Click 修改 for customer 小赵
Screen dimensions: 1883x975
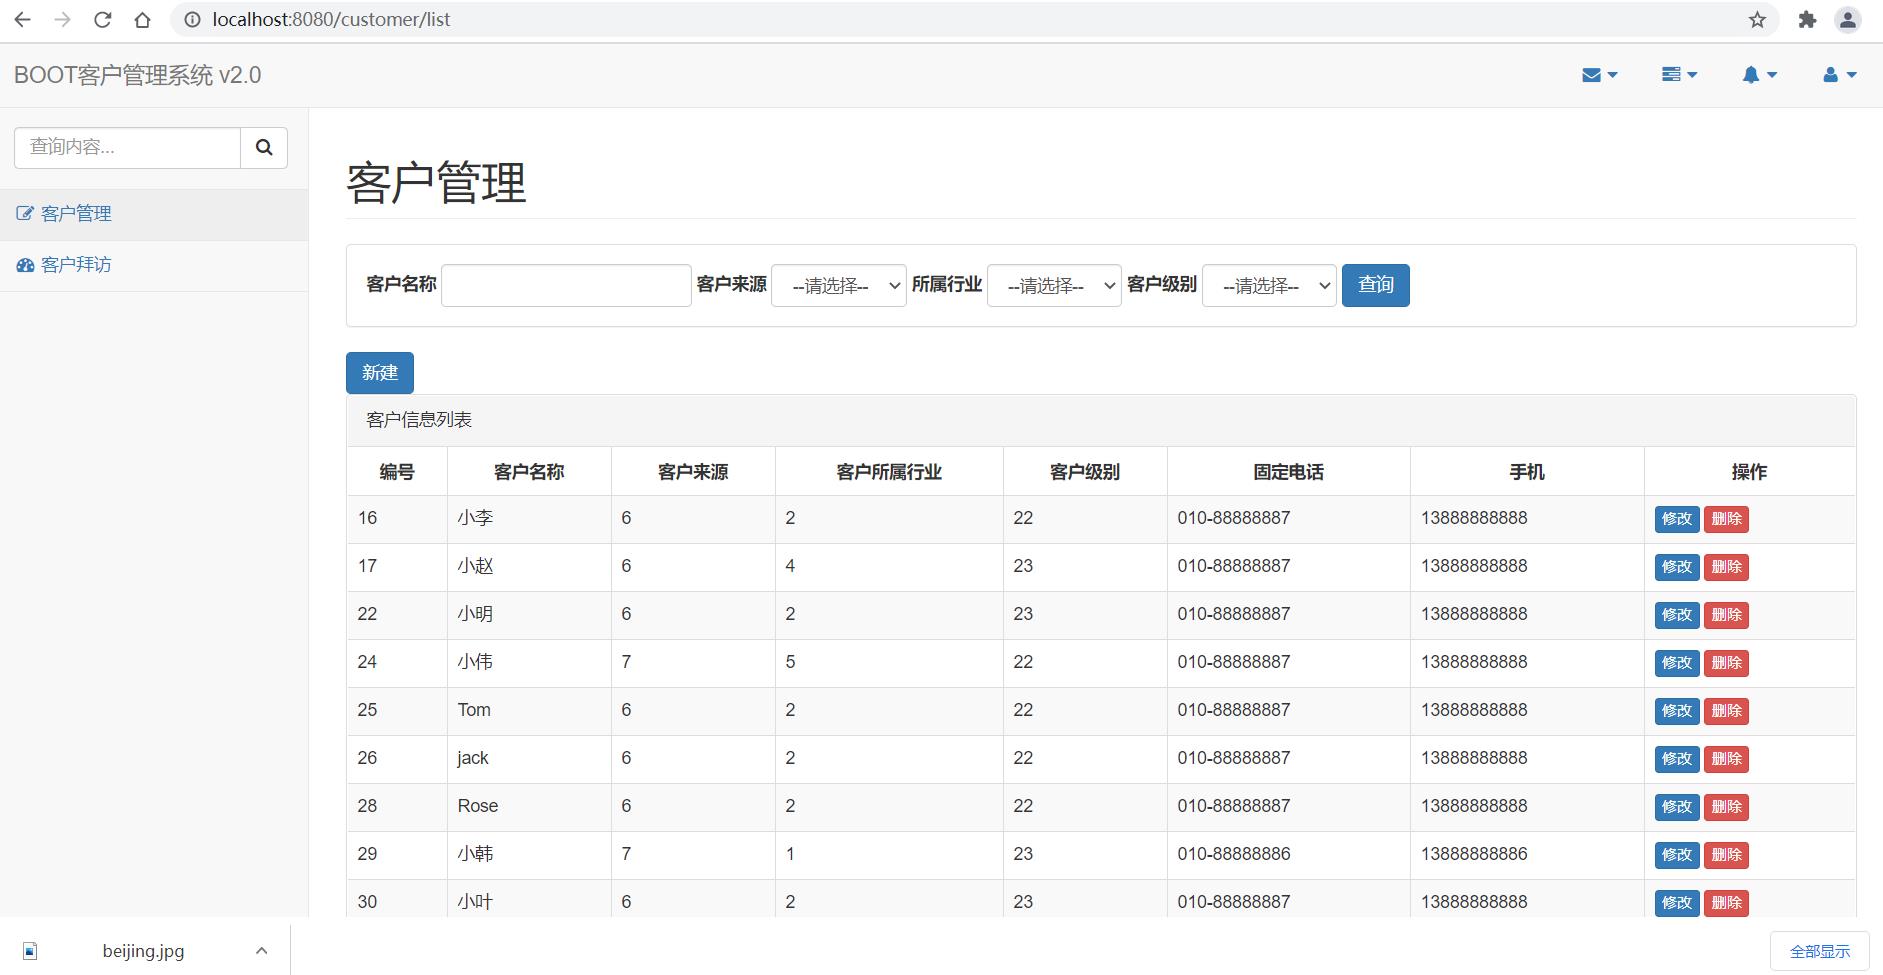(x=1677, y=567)
